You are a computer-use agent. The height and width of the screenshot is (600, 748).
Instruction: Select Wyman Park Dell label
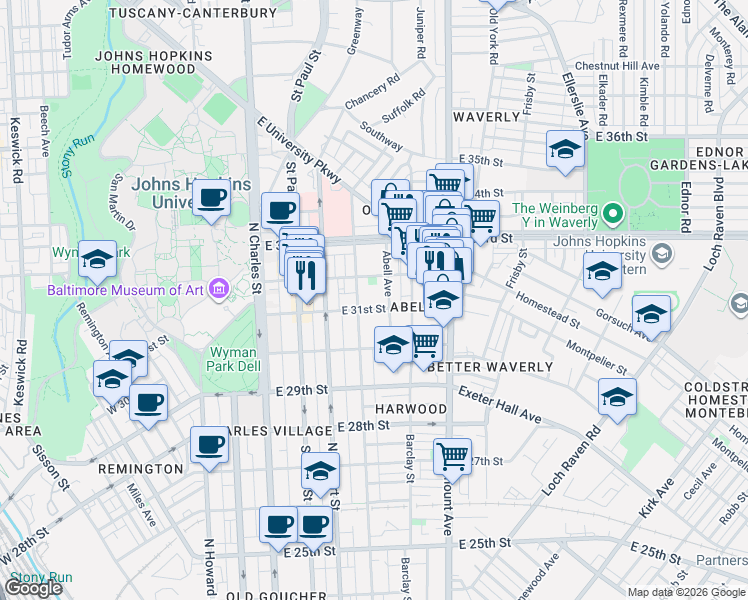pos(233,359)
